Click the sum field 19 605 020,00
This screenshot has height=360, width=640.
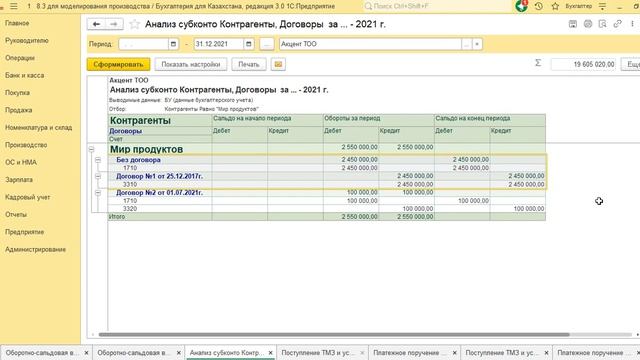point(583,64)
